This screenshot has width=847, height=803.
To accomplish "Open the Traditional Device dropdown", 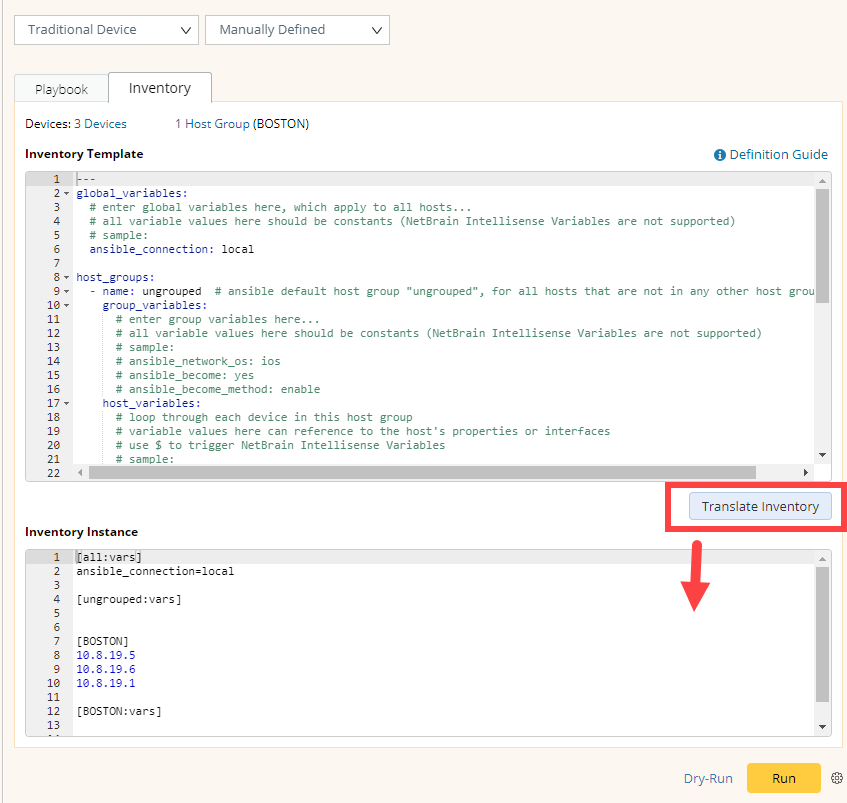I will coord(106,30).
